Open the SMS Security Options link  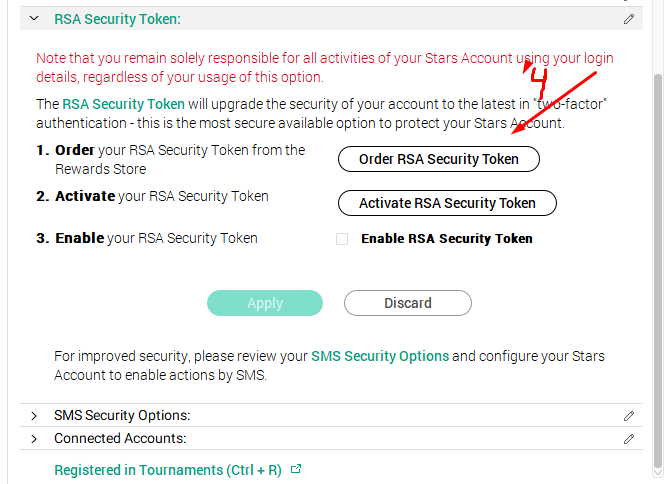coord(380,356)
